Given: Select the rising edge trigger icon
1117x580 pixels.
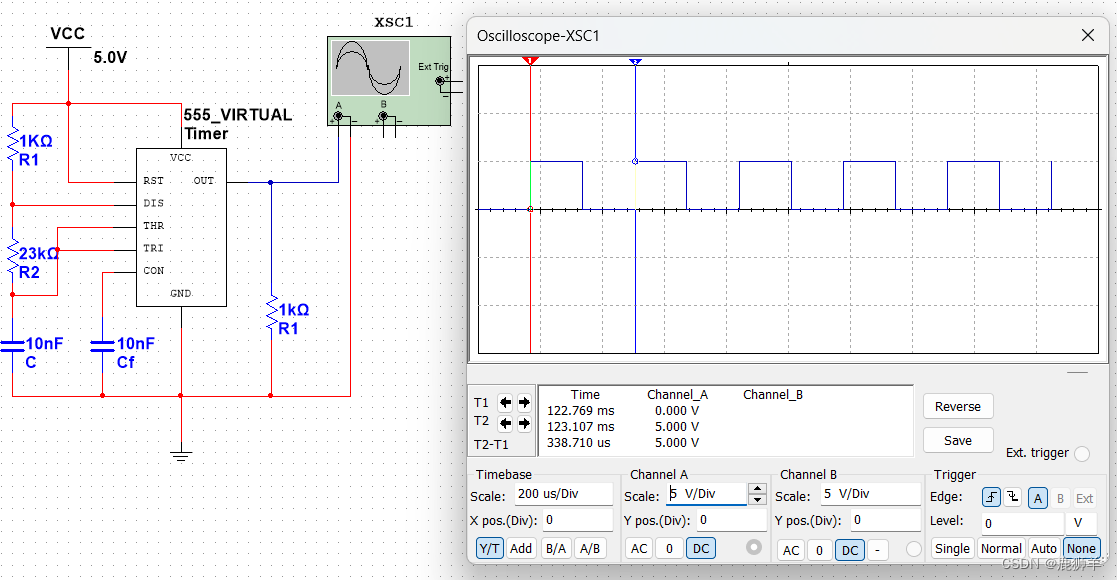Looking at the screenshot, I should point(992,497).
